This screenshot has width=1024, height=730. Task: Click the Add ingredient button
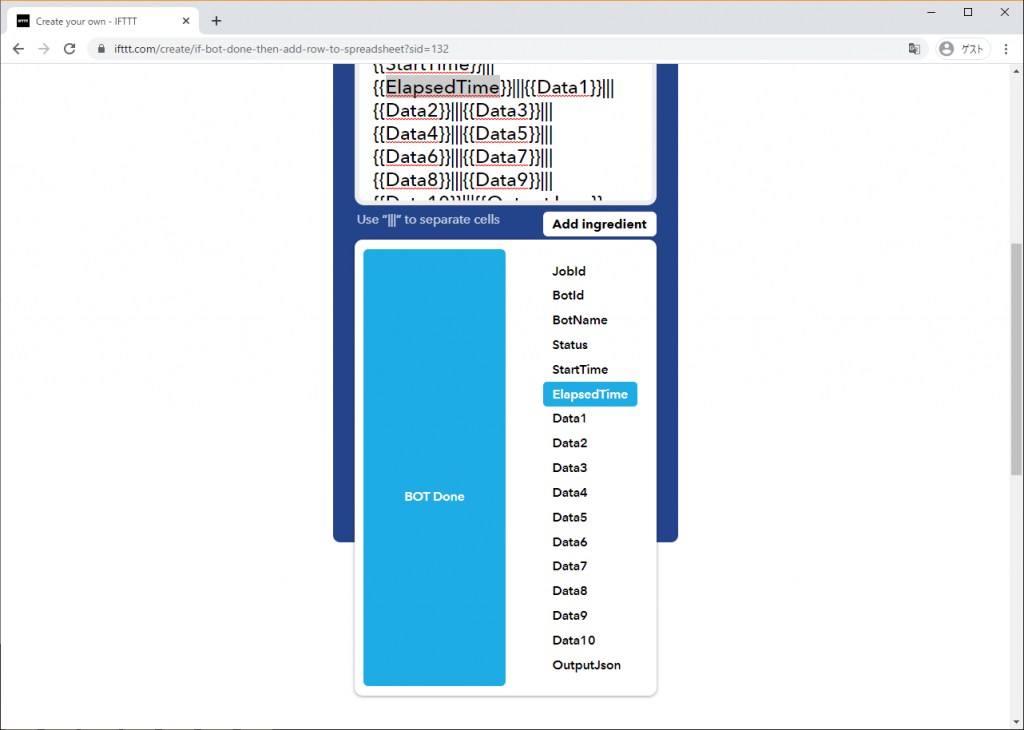pyautogui.click(x=599, y=224)
